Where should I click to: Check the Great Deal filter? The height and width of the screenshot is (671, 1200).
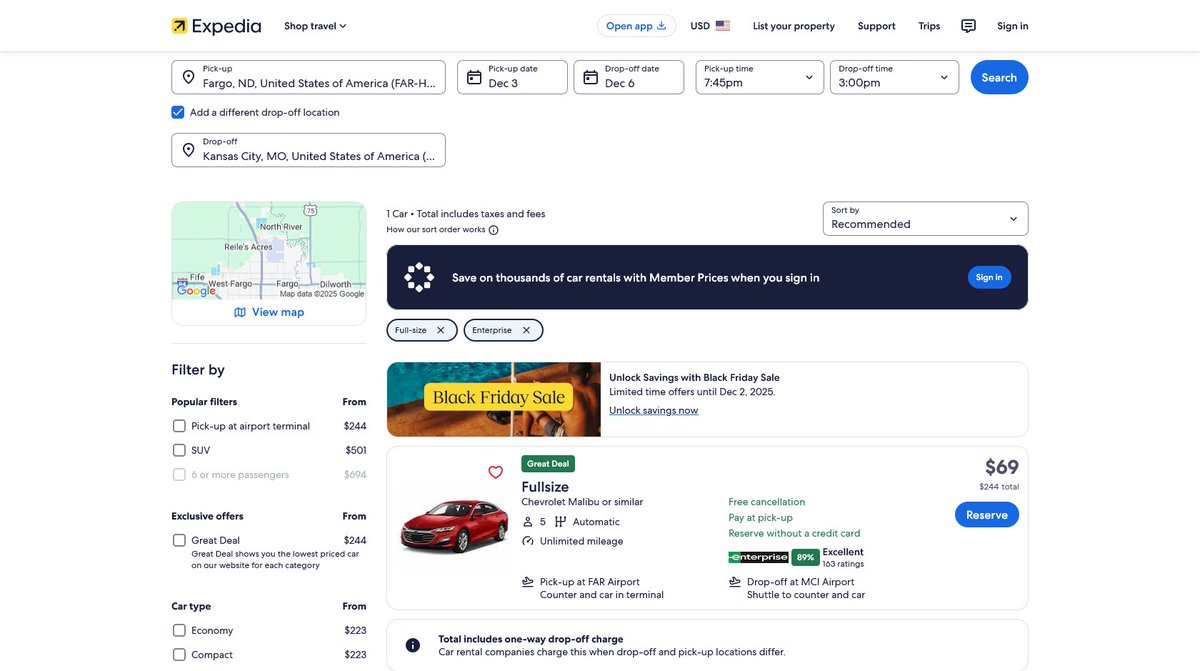(179, 540)
